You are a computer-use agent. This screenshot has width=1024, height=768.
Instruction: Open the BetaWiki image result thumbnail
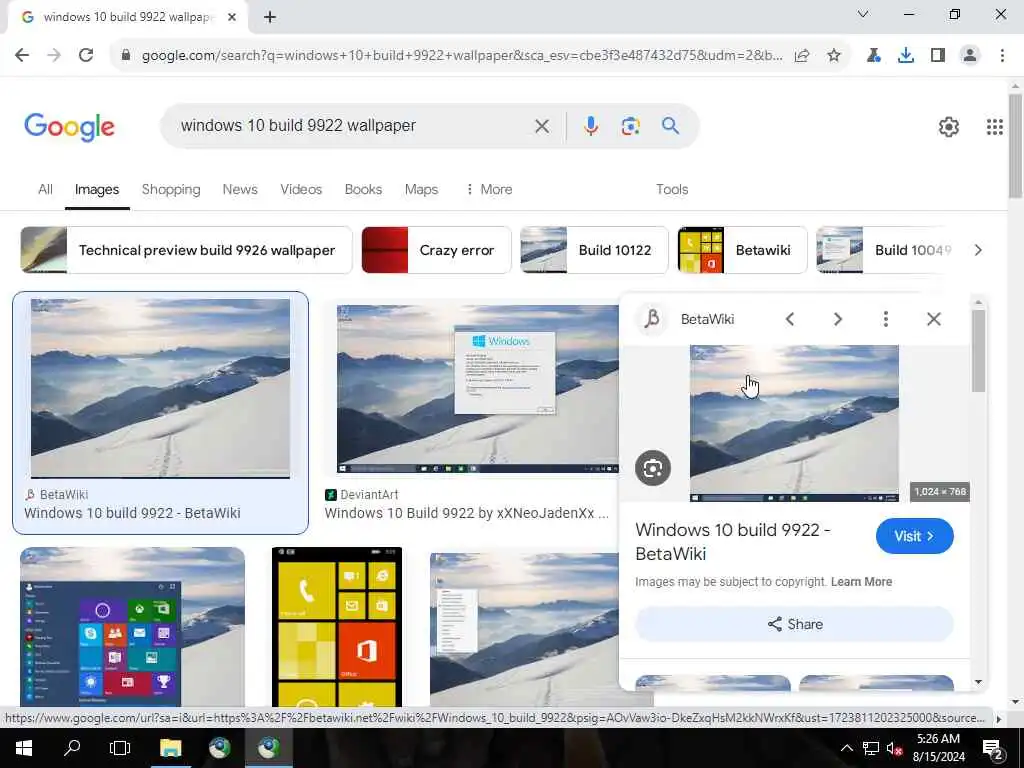click(x=161, y=389)
